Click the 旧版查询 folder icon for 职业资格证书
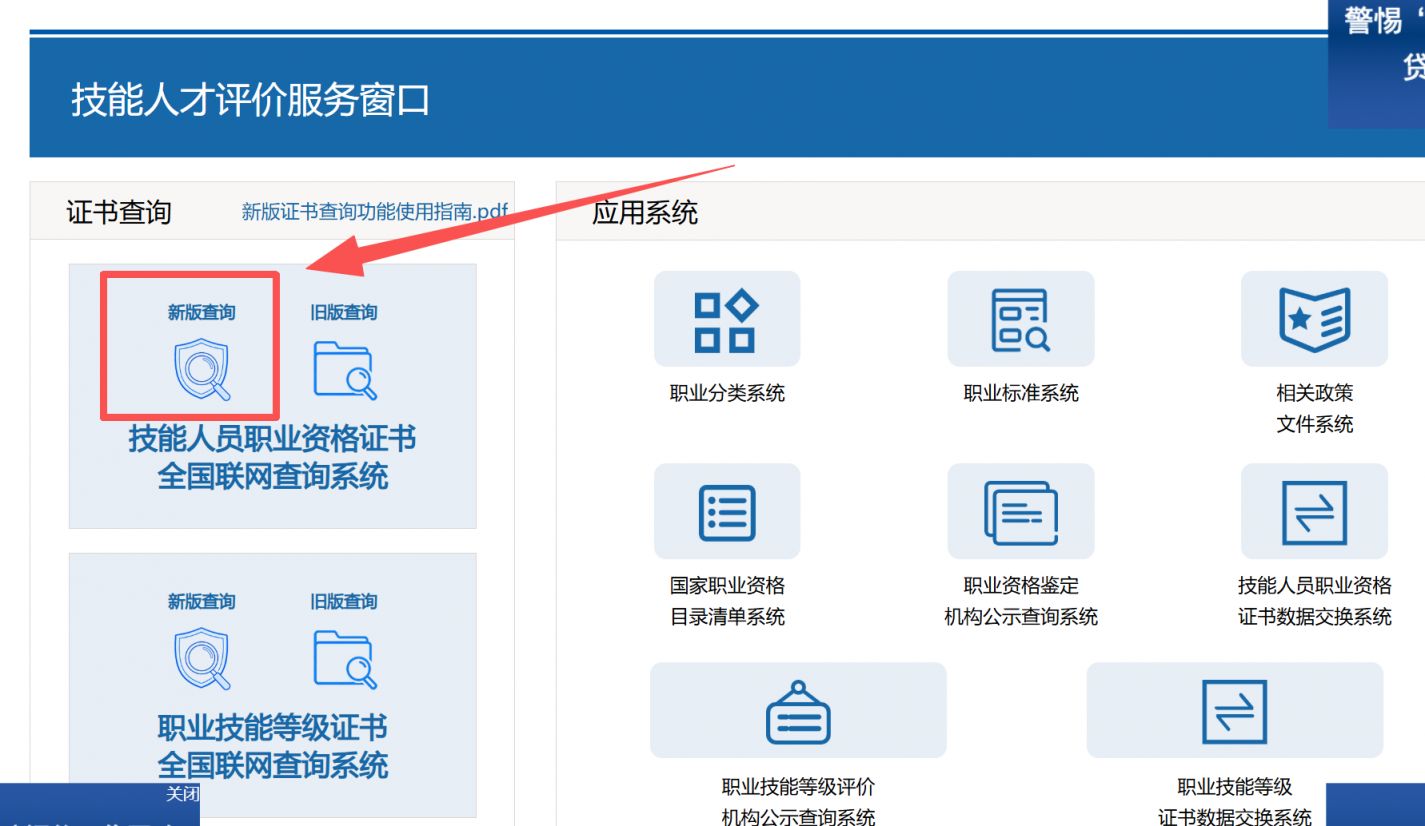Viewport: 1425px width, 826px height. click(344, 369)
